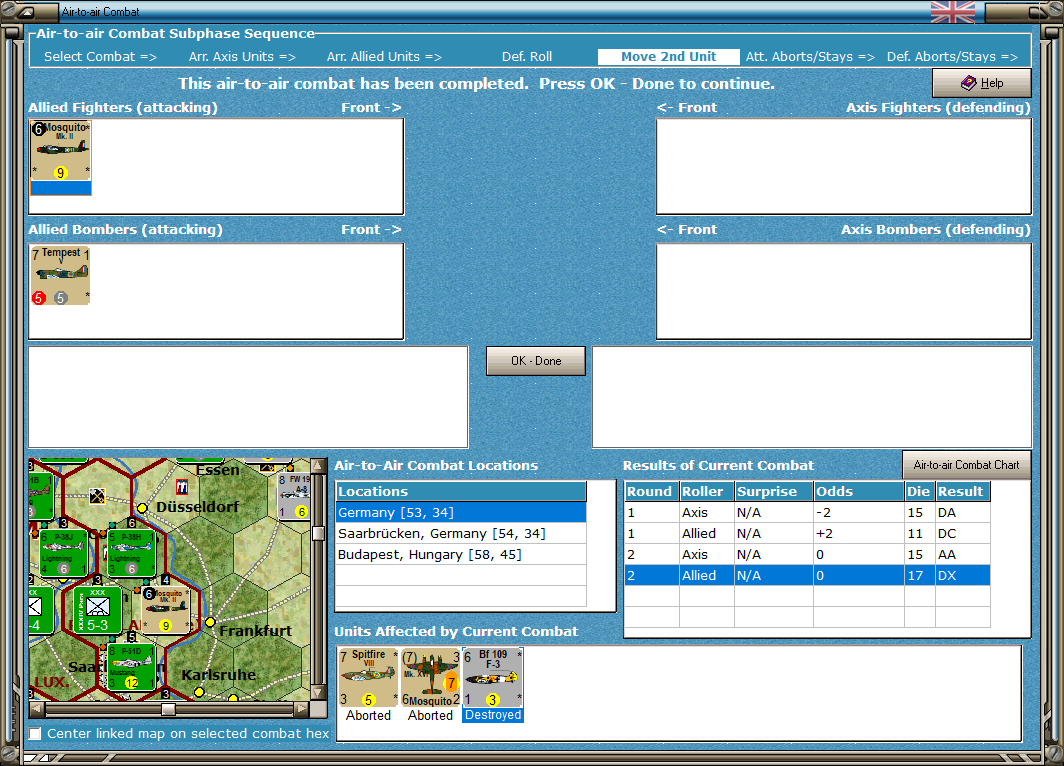The width and height of the screenshot is (1064, 766).
Task: Click the map horizontal scrollbar right arrow
Action: coord(301,709)
